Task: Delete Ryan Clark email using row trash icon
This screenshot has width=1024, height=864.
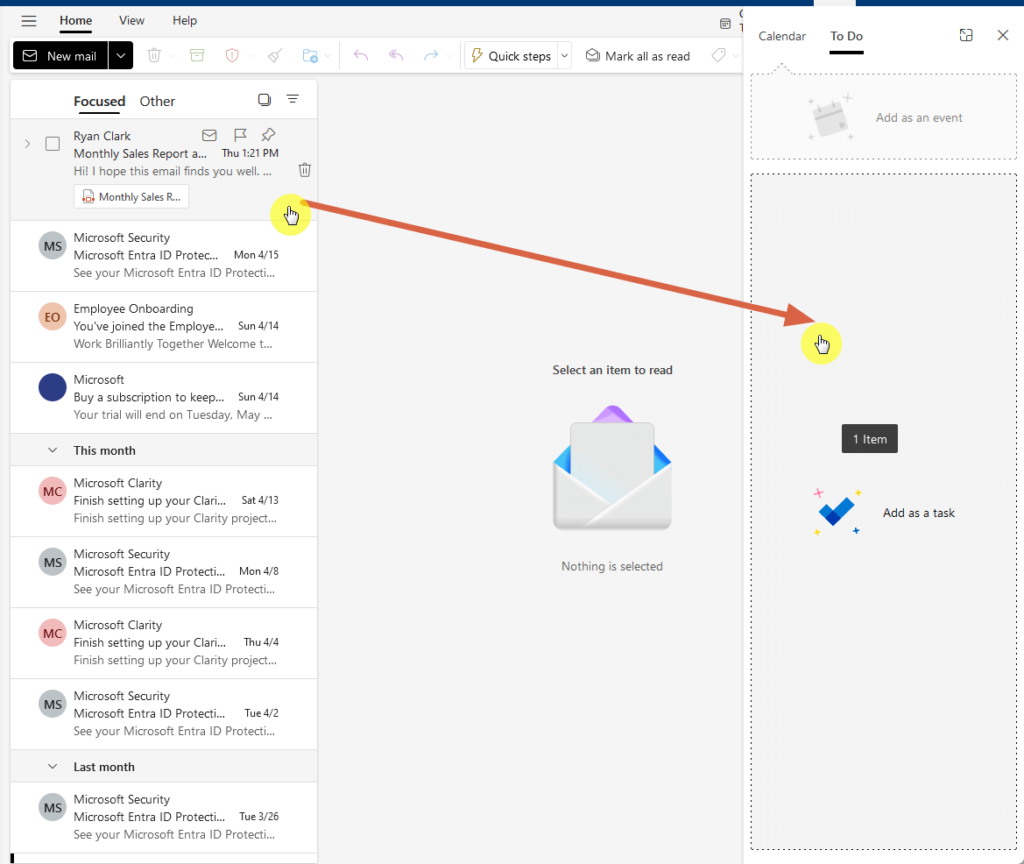Action: (304, 170)
